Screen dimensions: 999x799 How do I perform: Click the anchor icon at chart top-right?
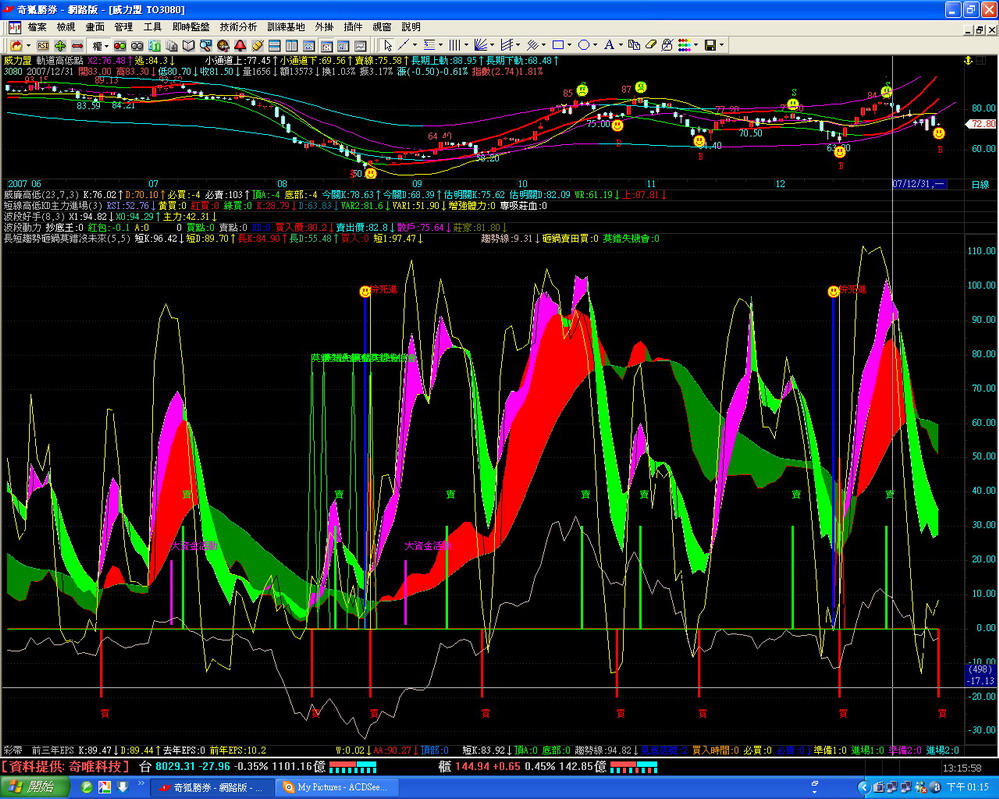967,61
